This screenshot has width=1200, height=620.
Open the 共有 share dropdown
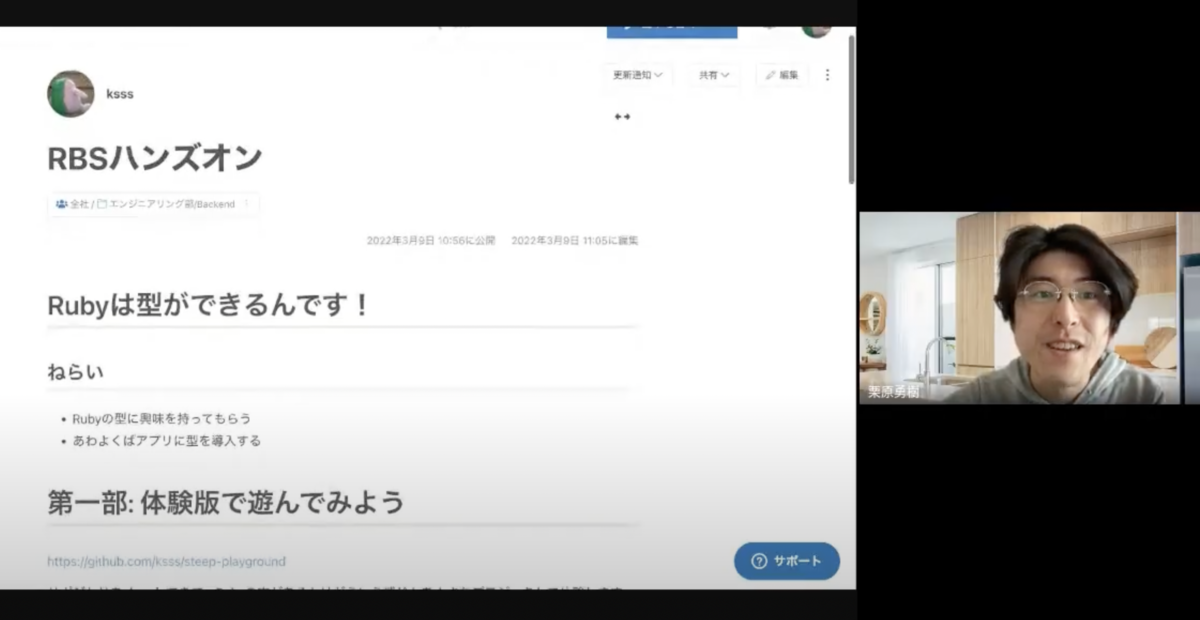[x=714, y=75]
